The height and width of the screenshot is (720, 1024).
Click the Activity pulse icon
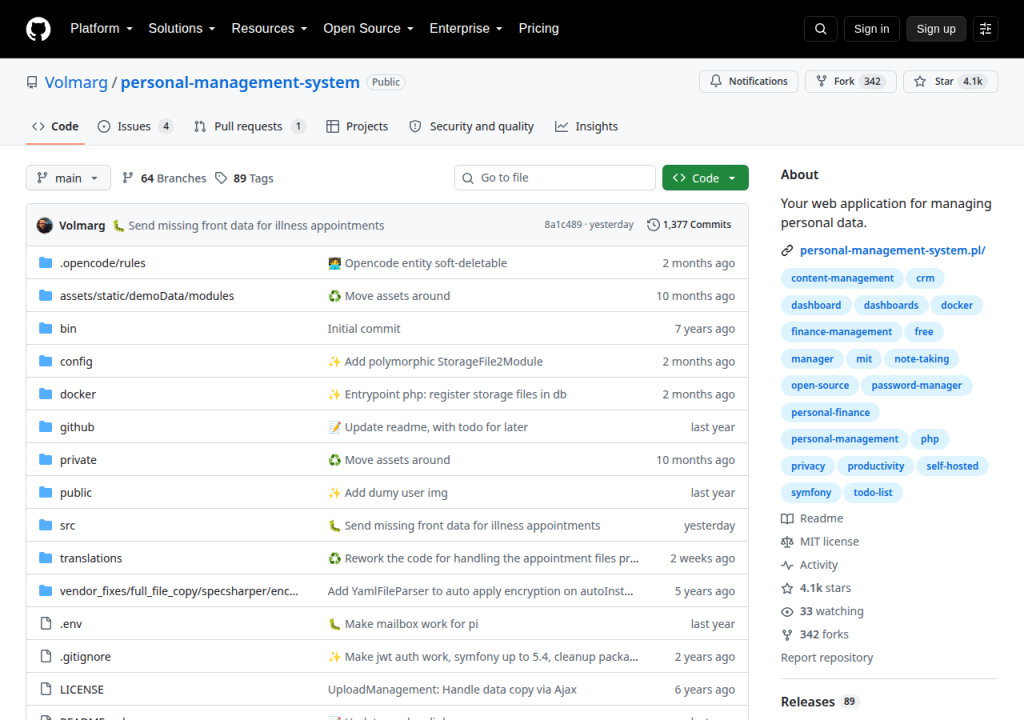787,565
